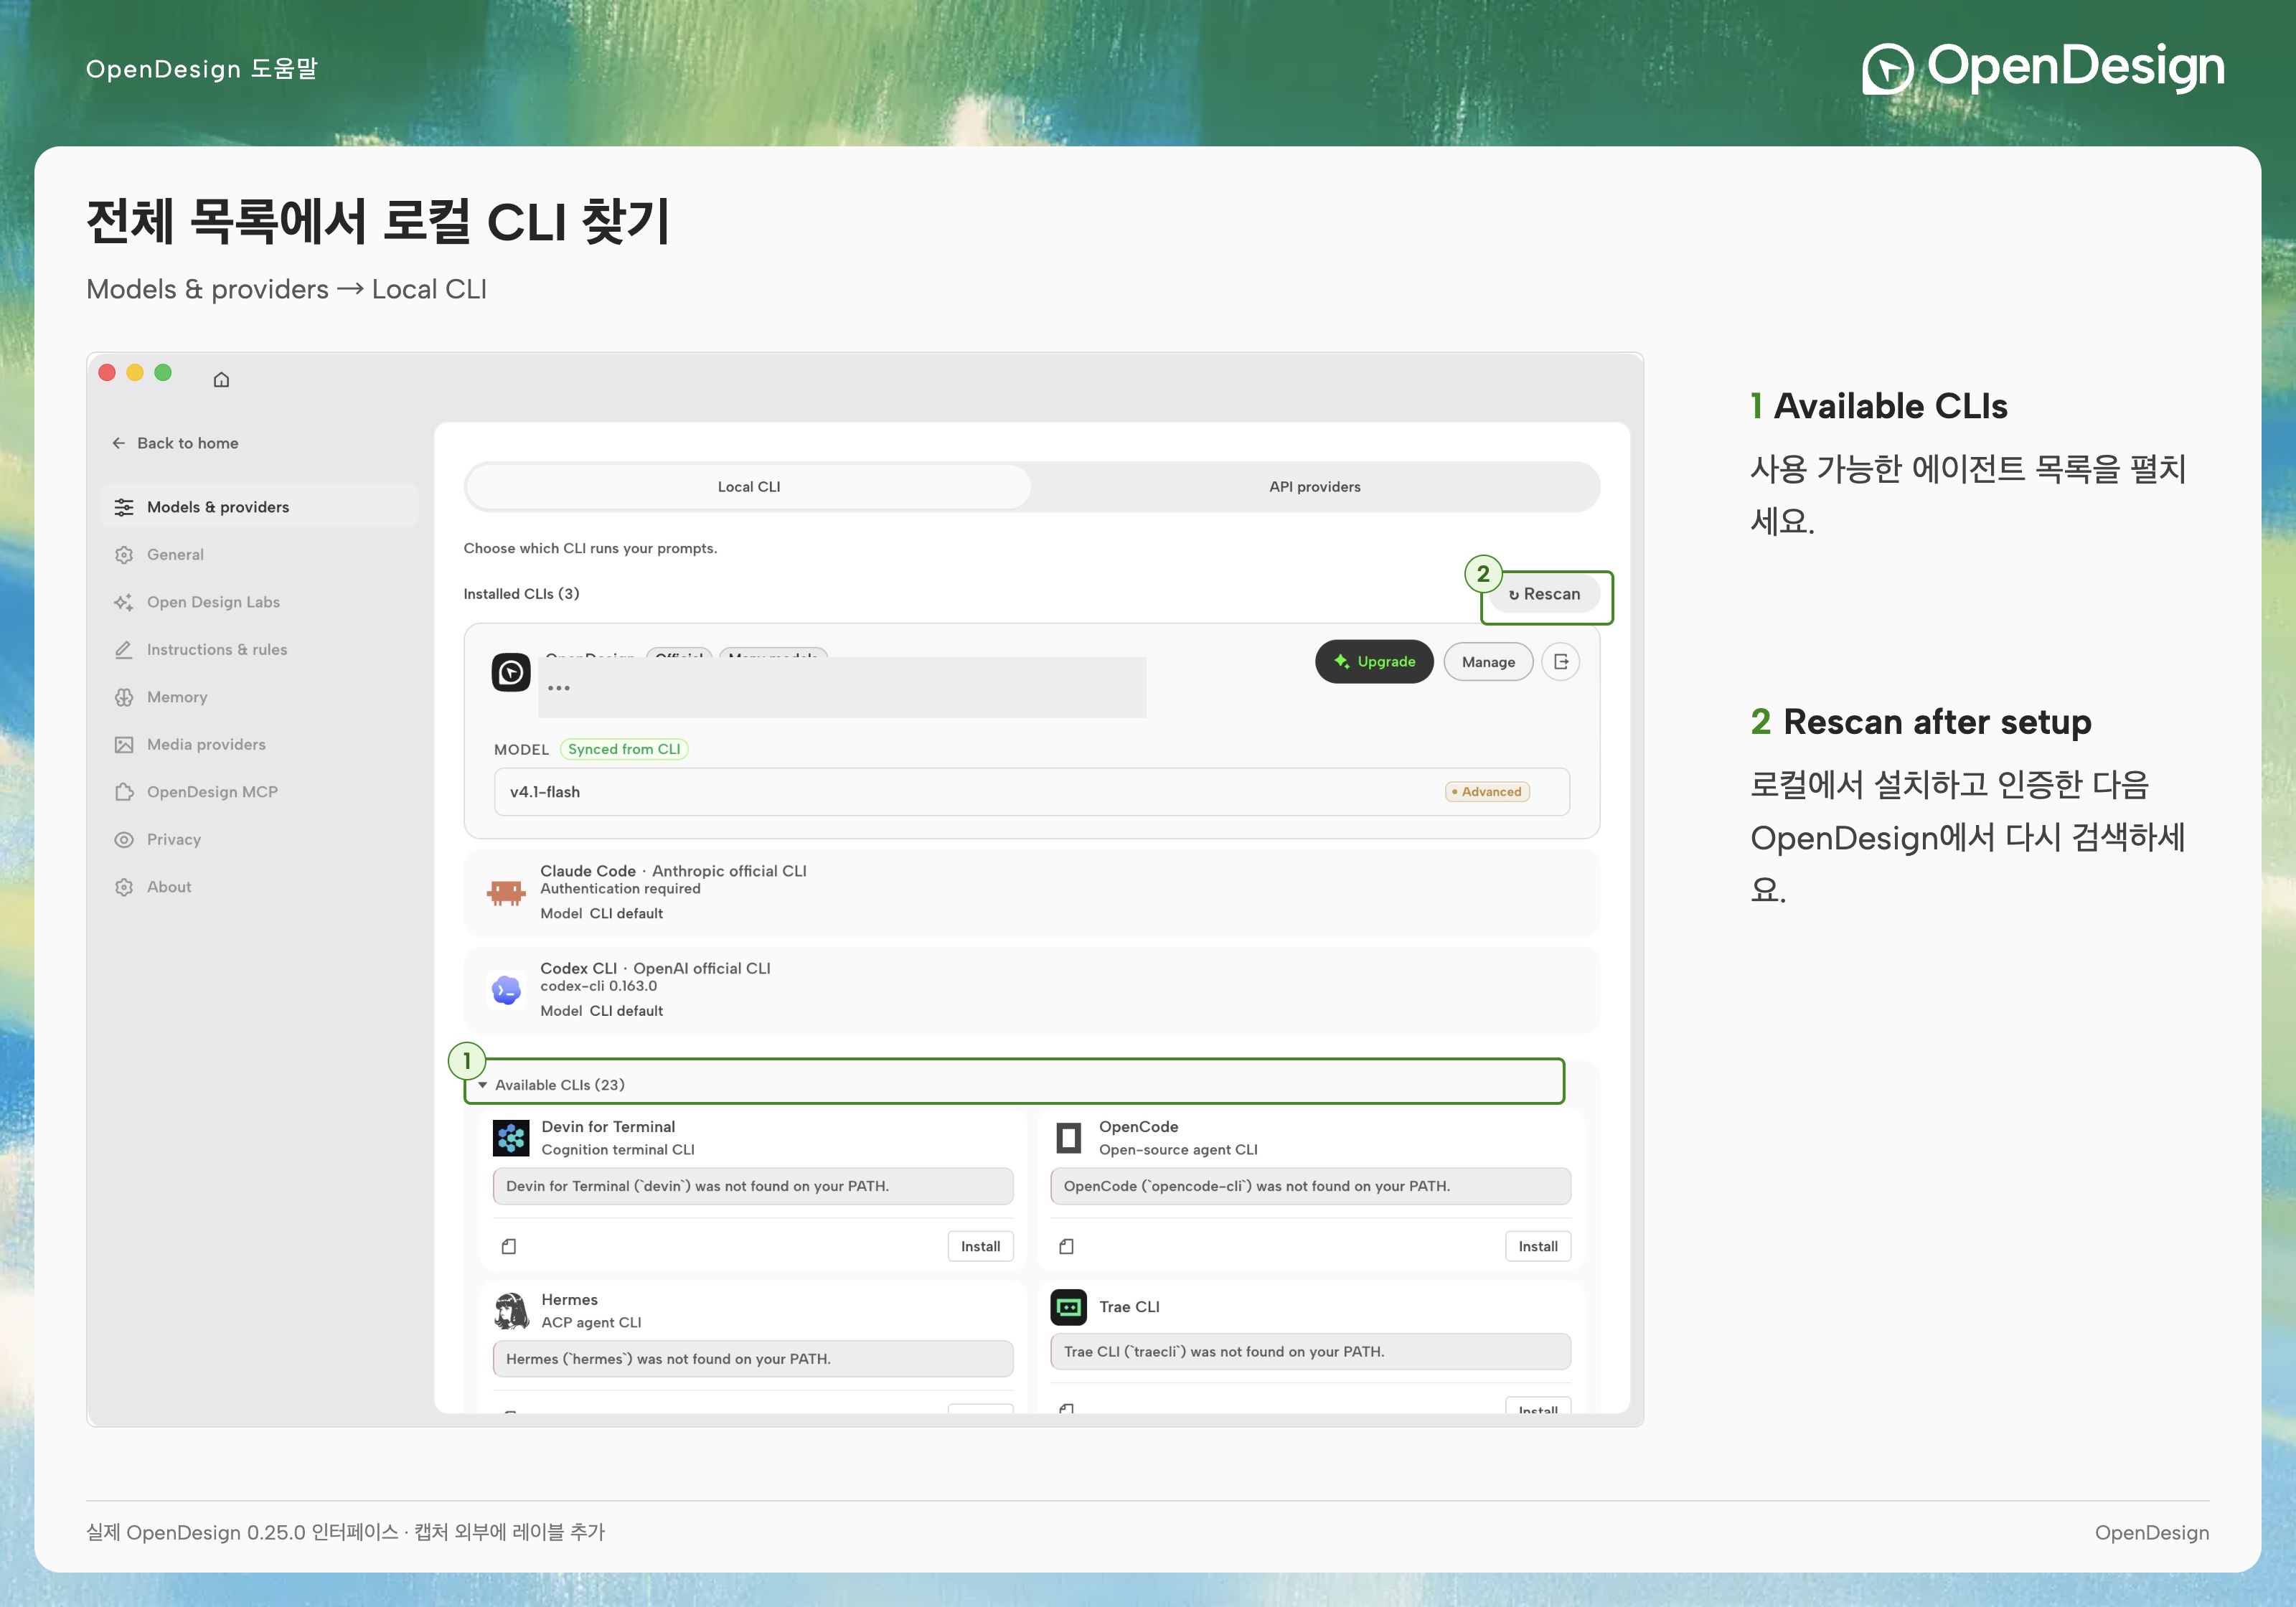2296x1607 pixels.
Task: Open the v4.1-flash model dropdown
Action: 1032,792
